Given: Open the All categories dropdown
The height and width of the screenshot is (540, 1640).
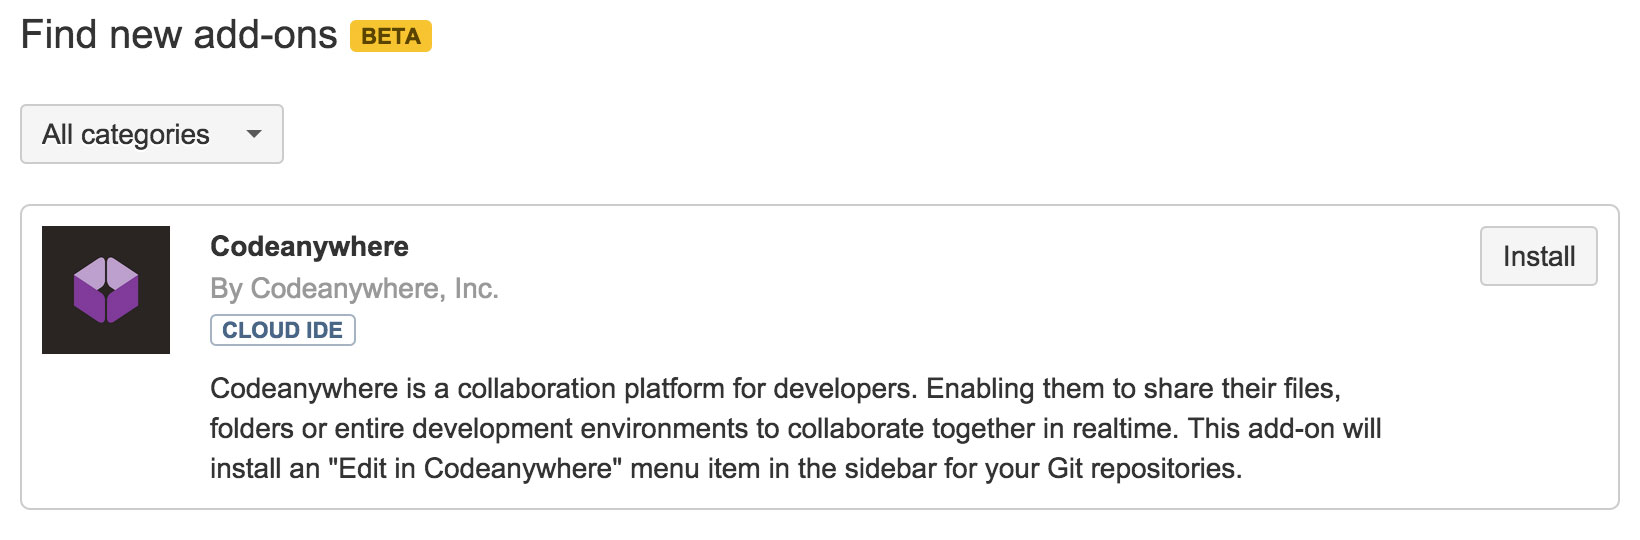Looking at the screenshot, I should coord(152,134).
